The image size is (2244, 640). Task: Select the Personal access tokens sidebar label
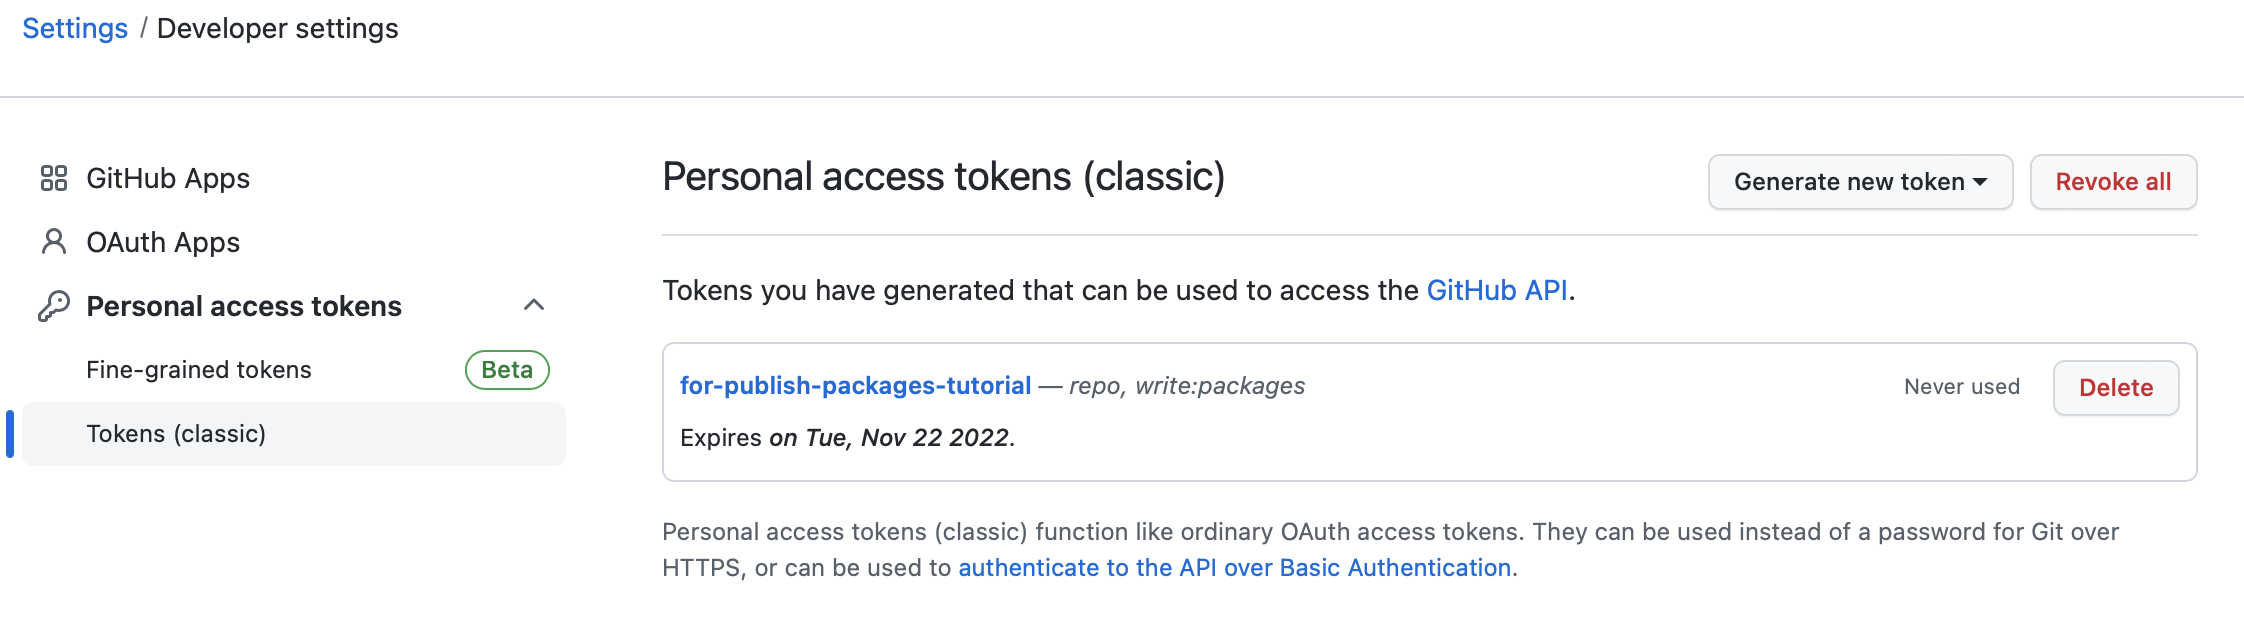[244, 306]
